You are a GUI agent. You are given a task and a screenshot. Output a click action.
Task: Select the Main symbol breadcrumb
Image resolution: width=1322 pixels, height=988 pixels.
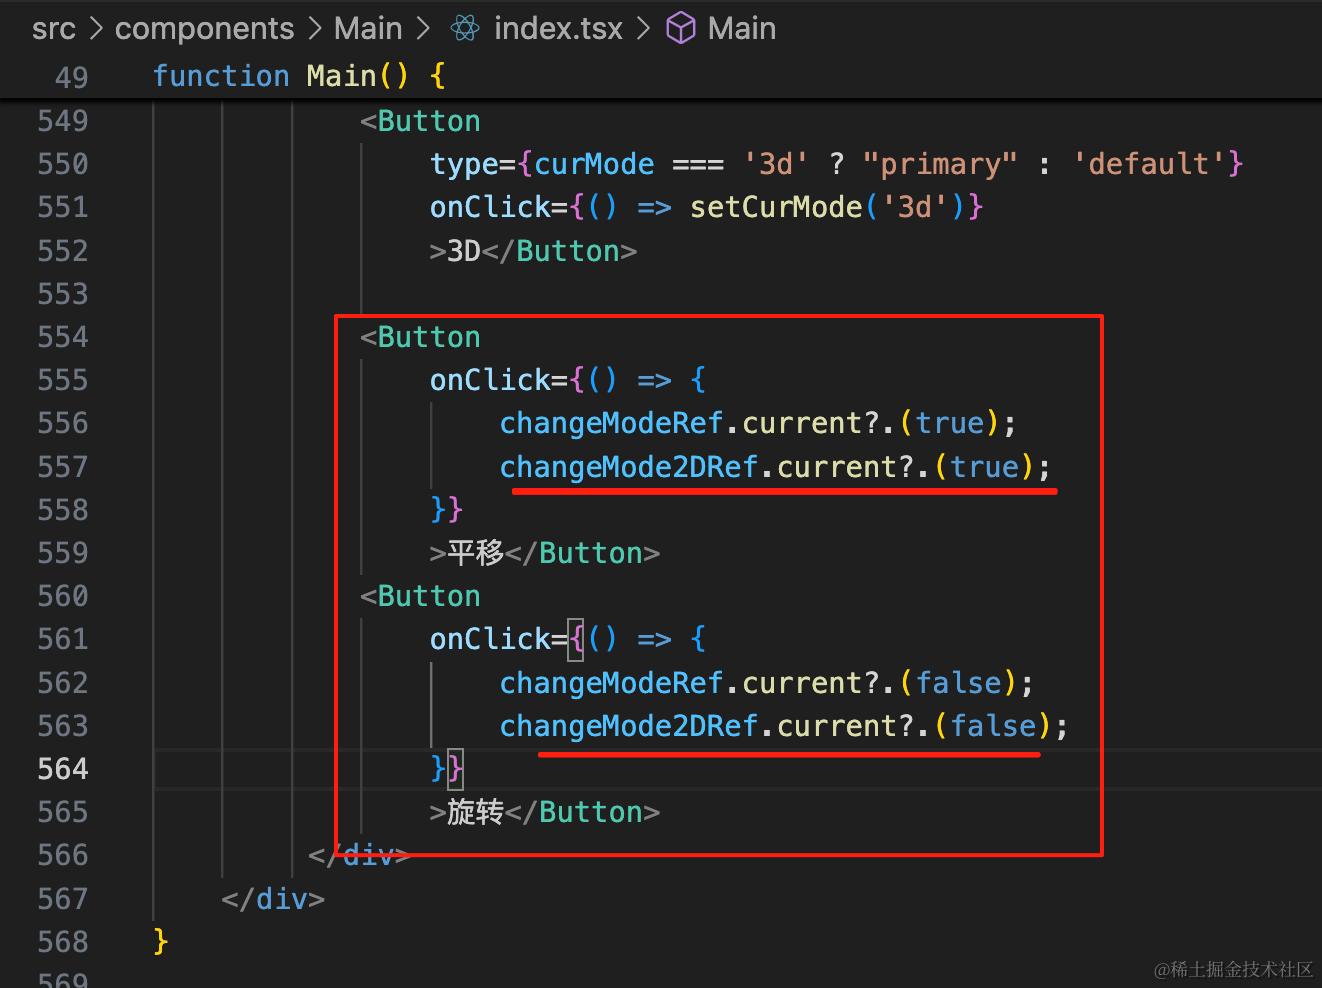tap(742, 28)
